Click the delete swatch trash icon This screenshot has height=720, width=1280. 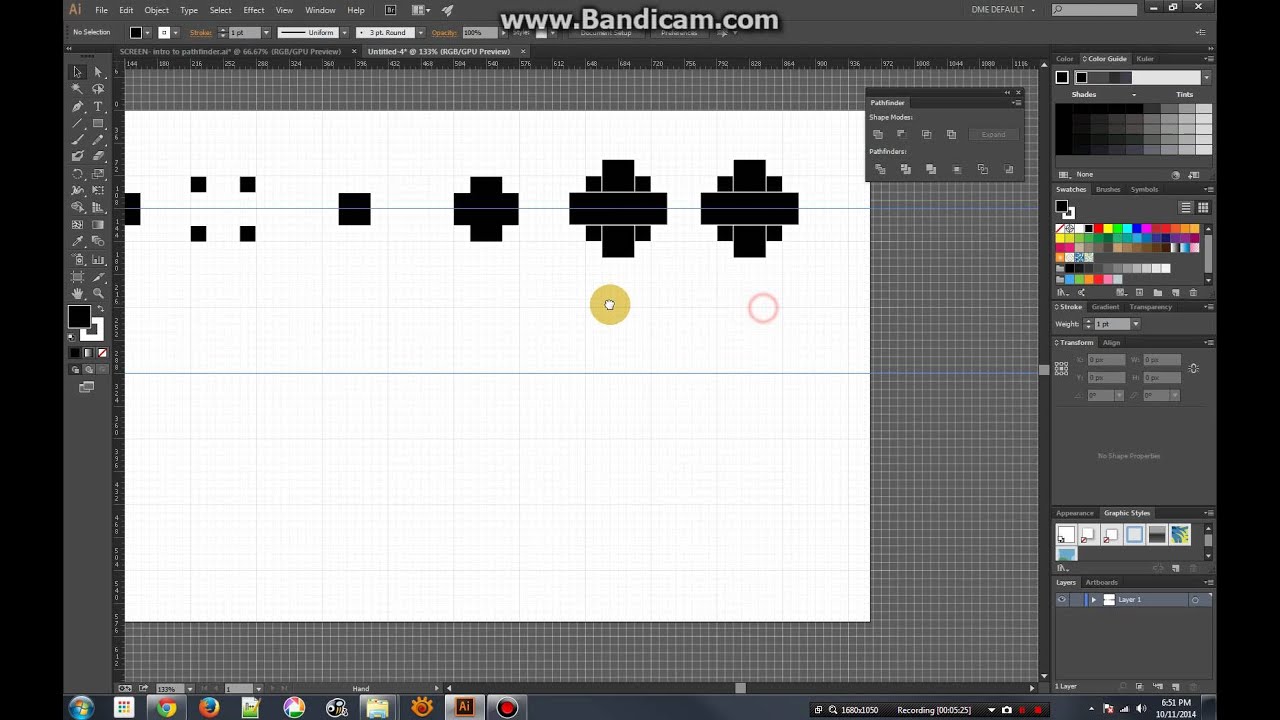(1193, 293)
